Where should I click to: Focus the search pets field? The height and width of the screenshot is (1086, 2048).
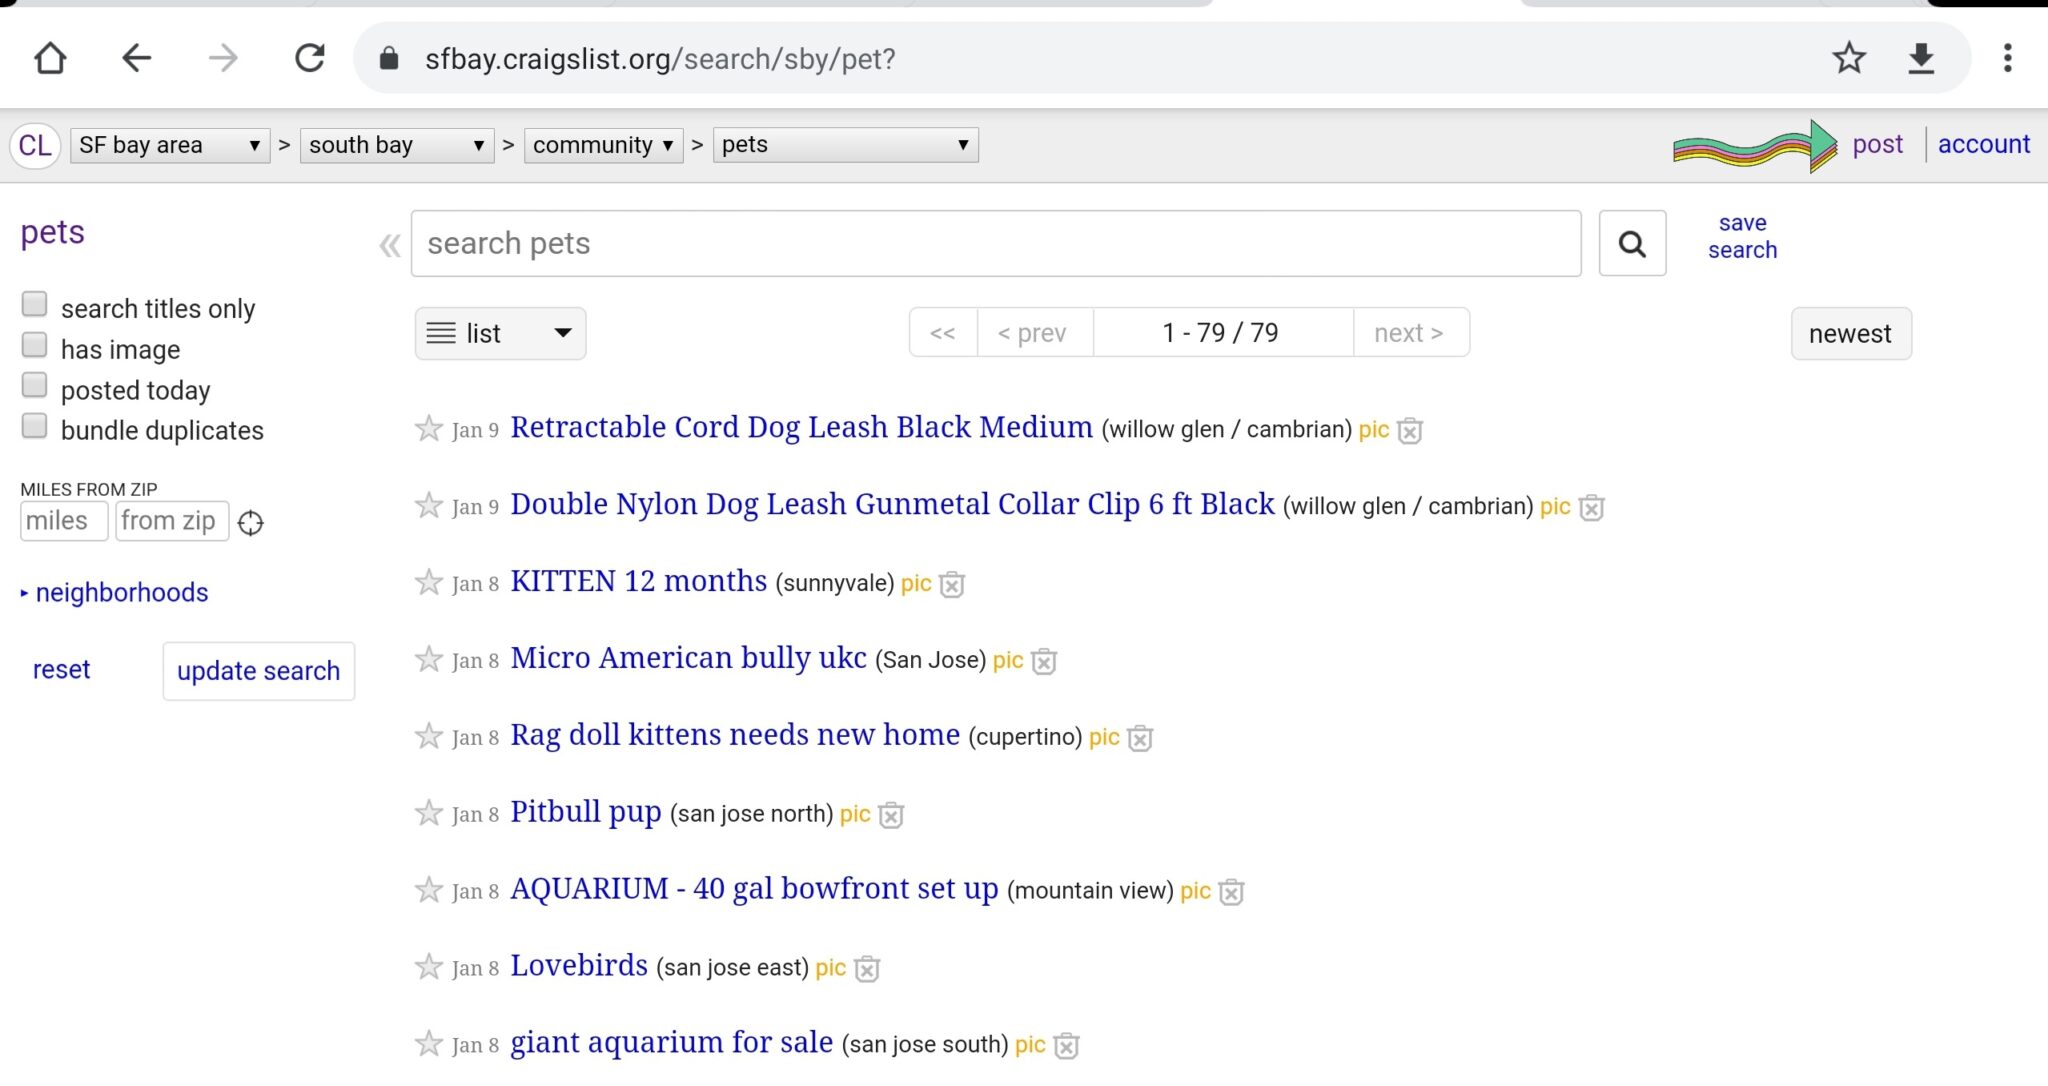point(996,243)
